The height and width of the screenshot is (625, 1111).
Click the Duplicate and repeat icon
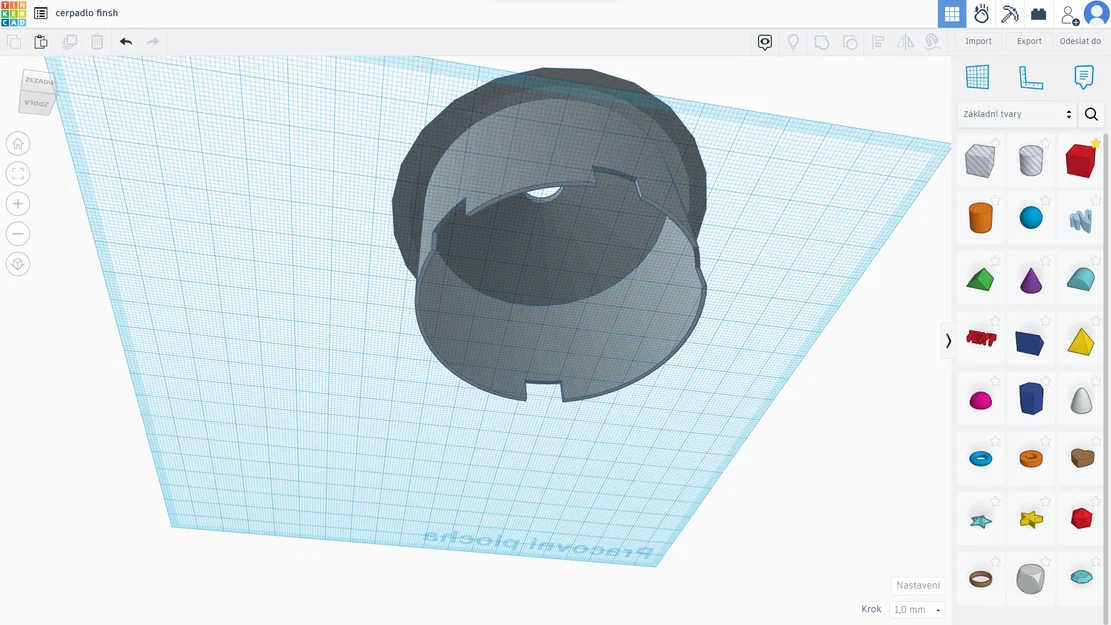[69, 42]
